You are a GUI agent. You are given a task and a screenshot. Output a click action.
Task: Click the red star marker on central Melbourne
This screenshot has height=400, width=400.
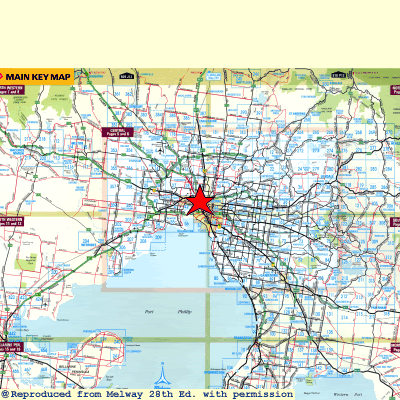click(200, 201)
